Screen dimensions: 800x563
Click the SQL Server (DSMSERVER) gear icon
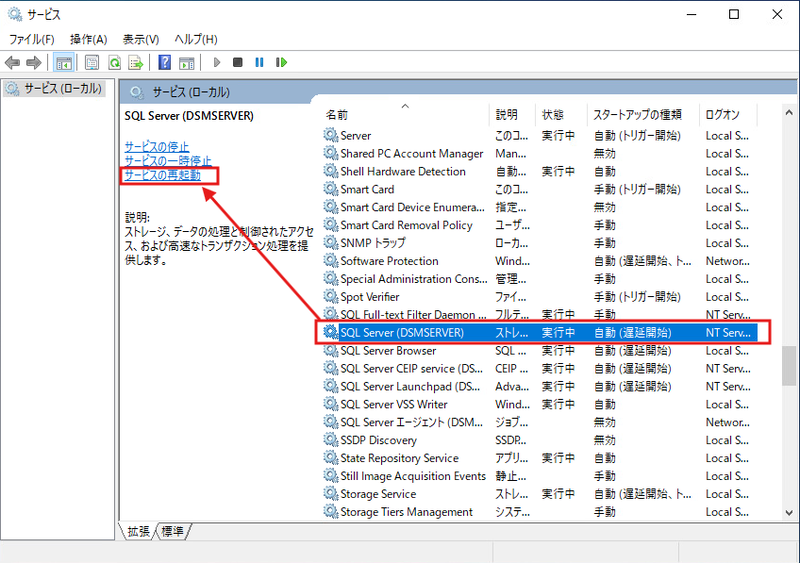click(x=331, y=332)
